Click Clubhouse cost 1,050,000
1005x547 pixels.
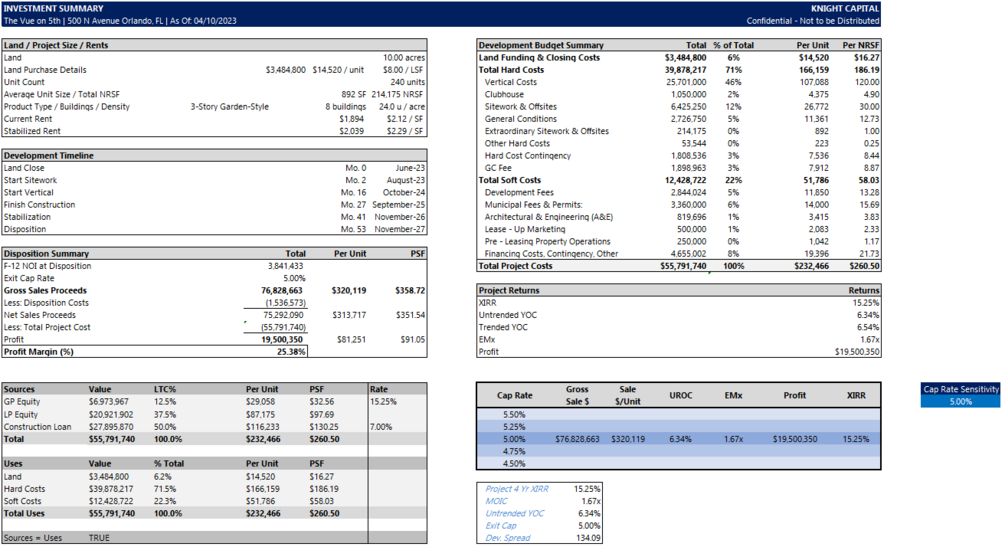(688, 94)
